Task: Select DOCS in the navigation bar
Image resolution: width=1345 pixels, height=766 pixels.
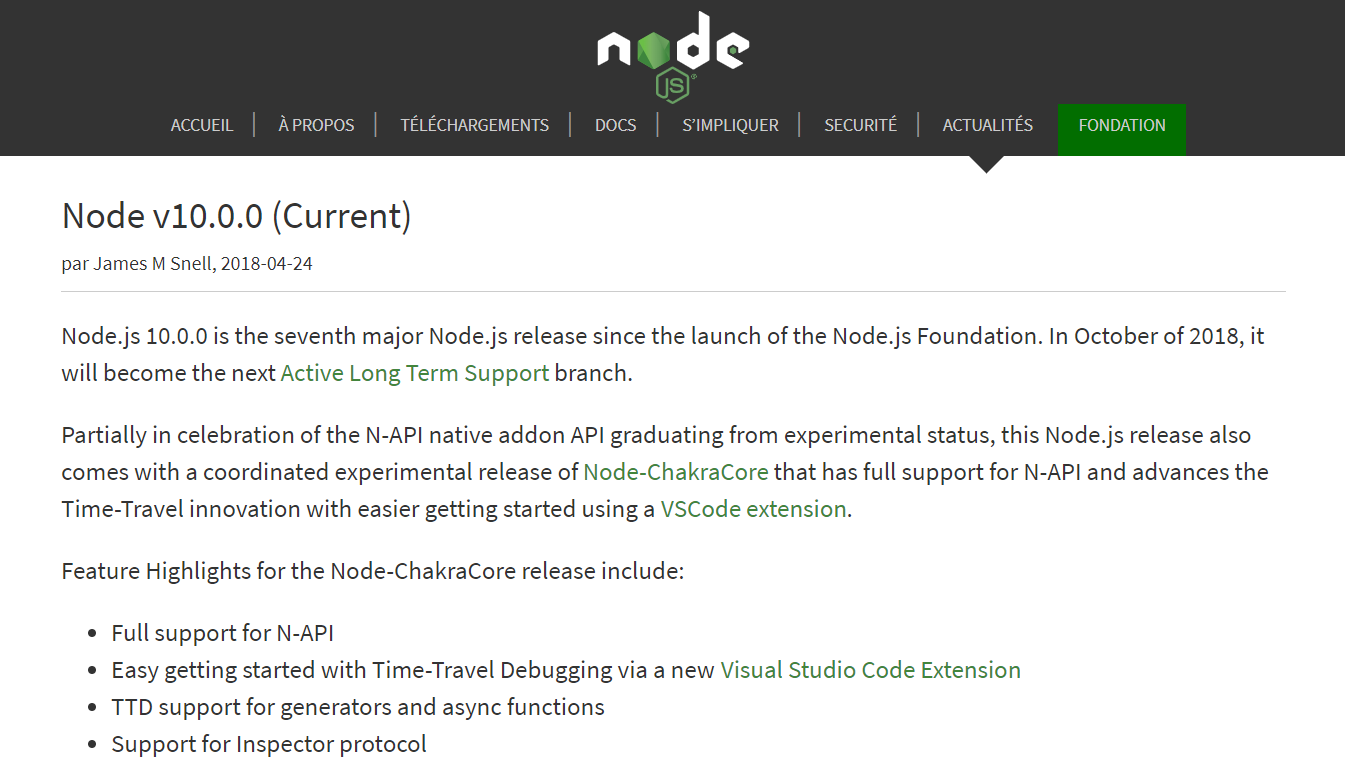Action: [615, 125]
